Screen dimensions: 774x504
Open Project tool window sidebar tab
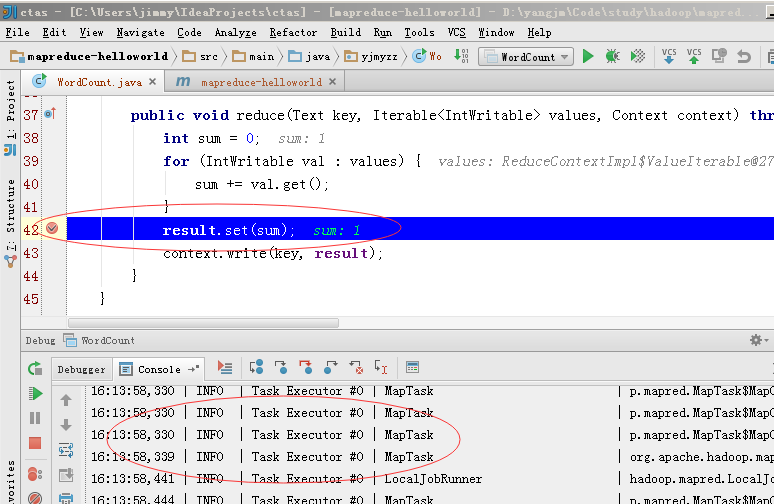(x=10, y=118)
